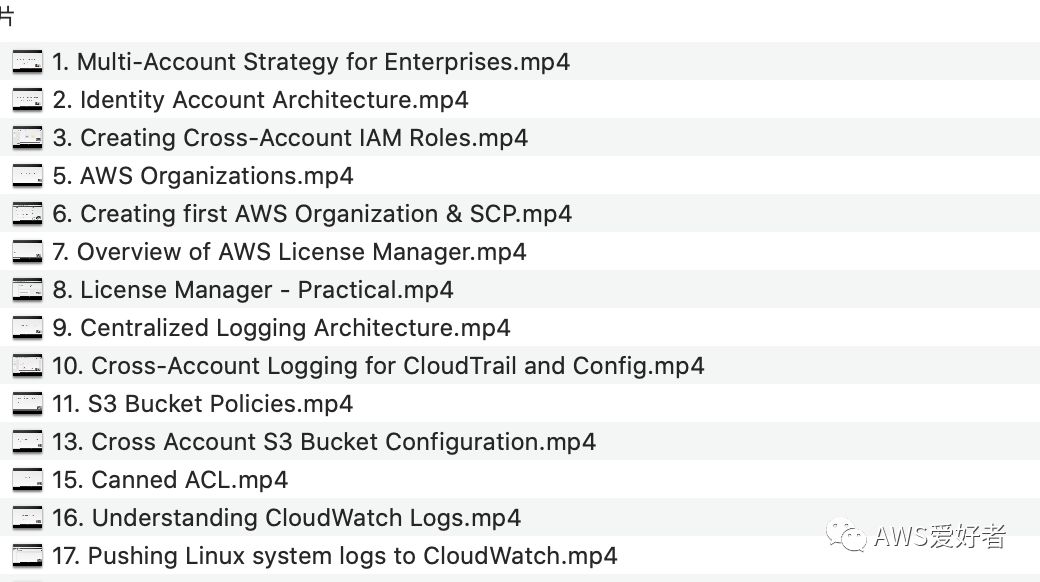Click the file icon beside Creating Cross-Account IAM Roles
1040x582 pixels.
(x=27, y=138)
